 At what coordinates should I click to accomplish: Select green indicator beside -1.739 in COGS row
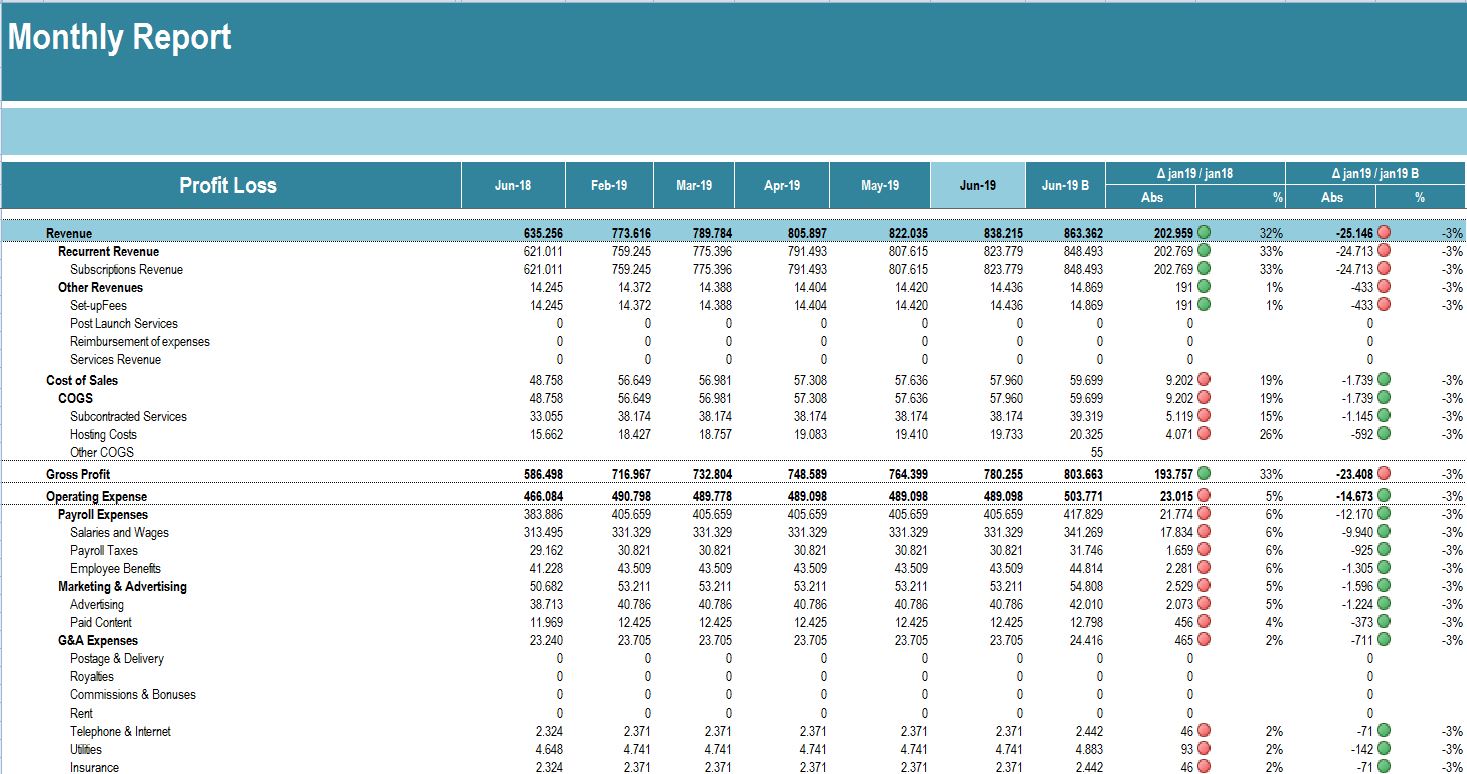coord(1384,398)
